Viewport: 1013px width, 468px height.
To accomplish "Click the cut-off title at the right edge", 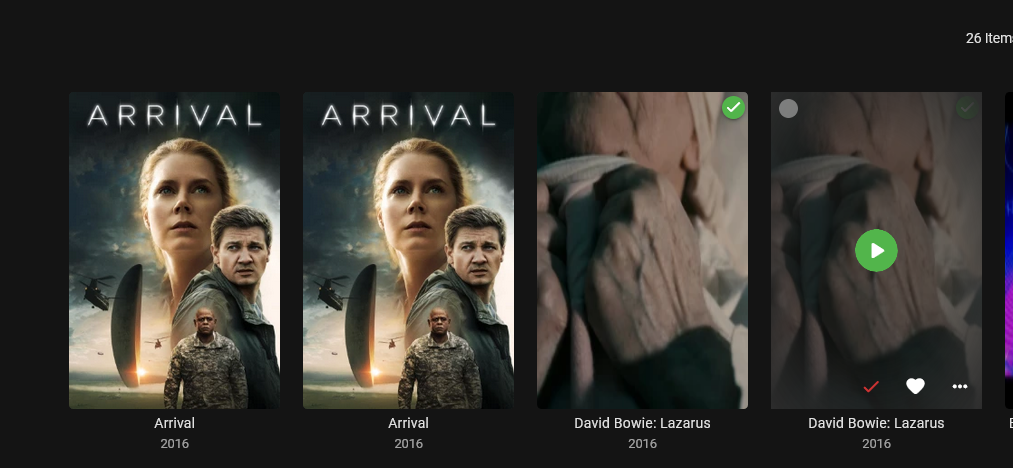I will tap(1010, 423).
